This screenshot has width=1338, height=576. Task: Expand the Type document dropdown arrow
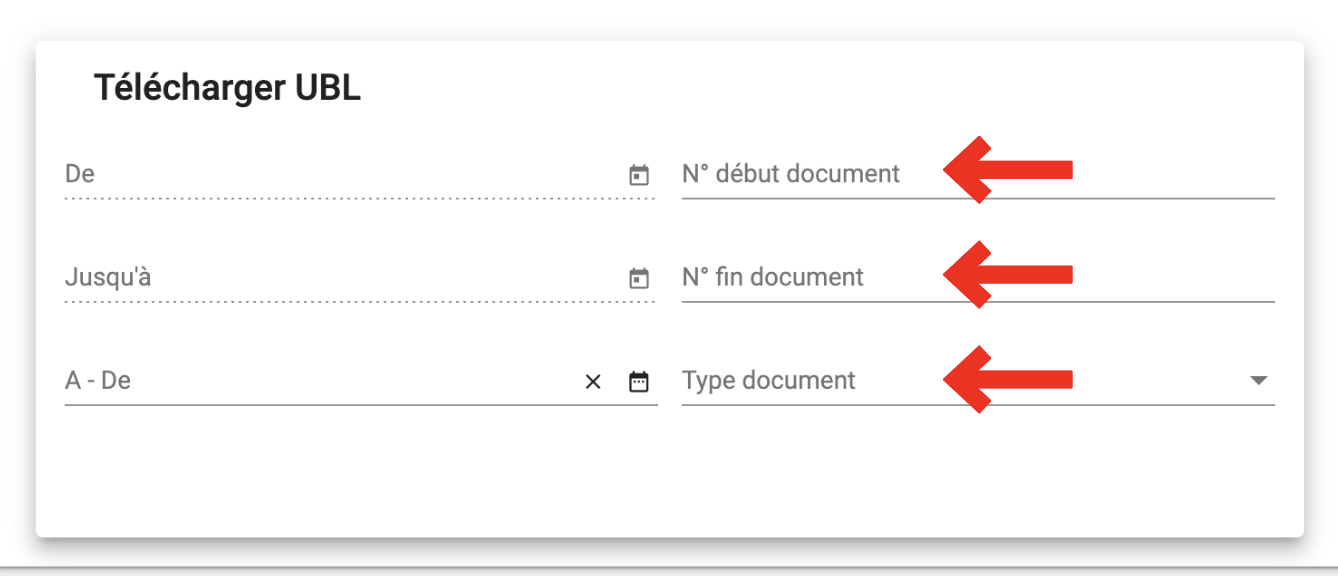coord(1258,381)
